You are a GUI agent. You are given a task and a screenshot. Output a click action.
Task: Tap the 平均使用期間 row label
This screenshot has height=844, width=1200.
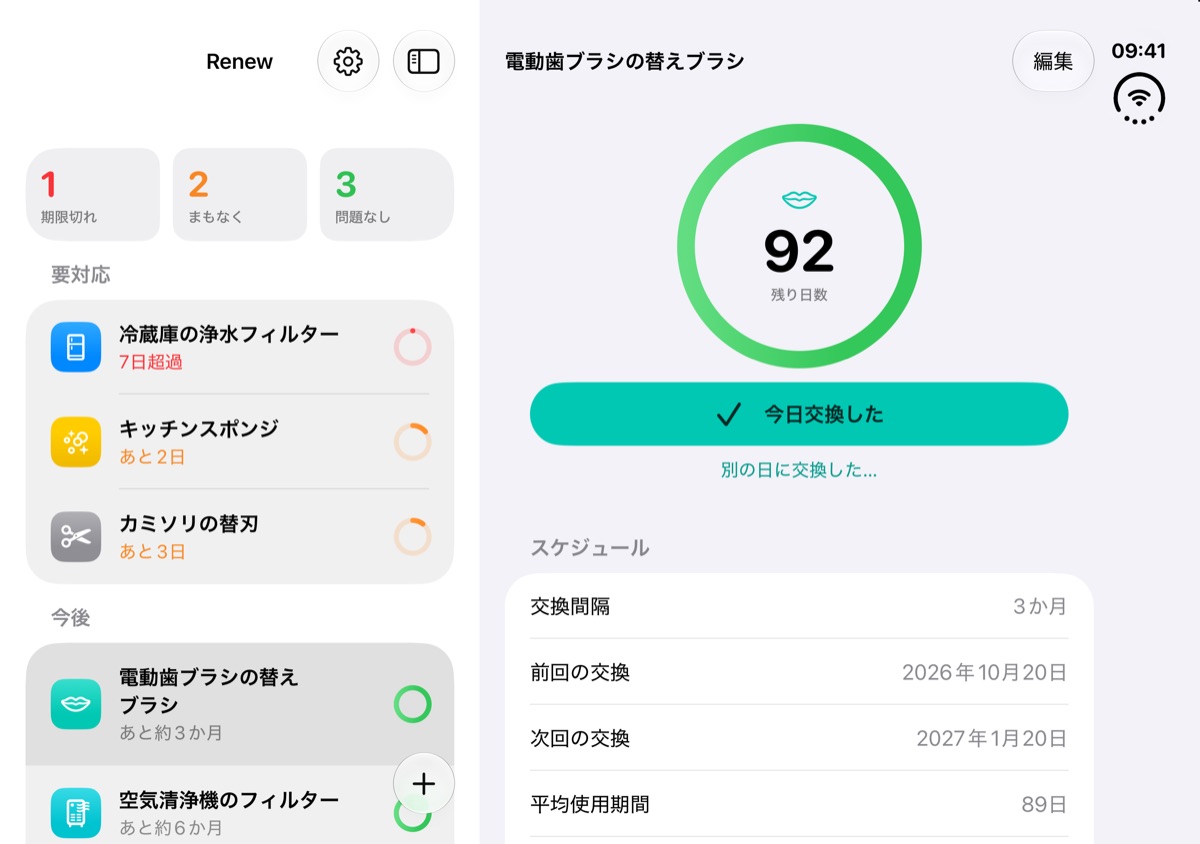(x=590, y=804)
